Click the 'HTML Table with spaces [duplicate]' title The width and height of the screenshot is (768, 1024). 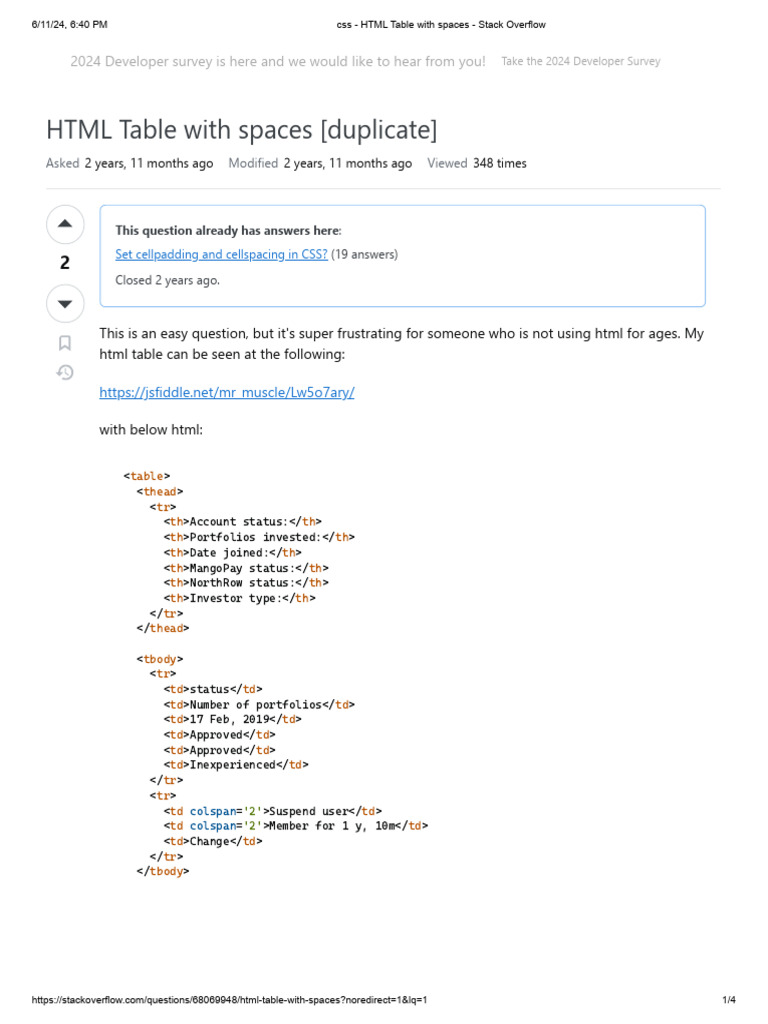(x=241, y=130)
